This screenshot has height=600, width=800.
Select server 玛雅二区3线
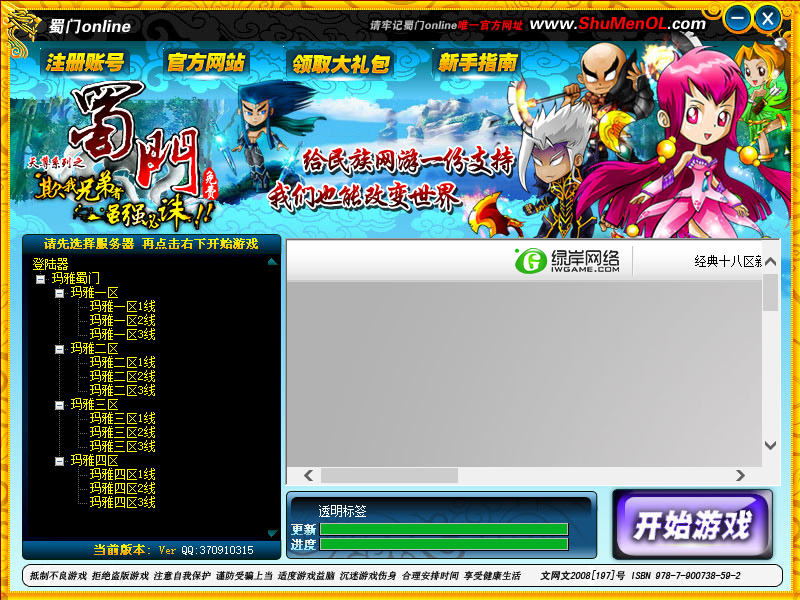pyautogui.click(x=122, y=390)
